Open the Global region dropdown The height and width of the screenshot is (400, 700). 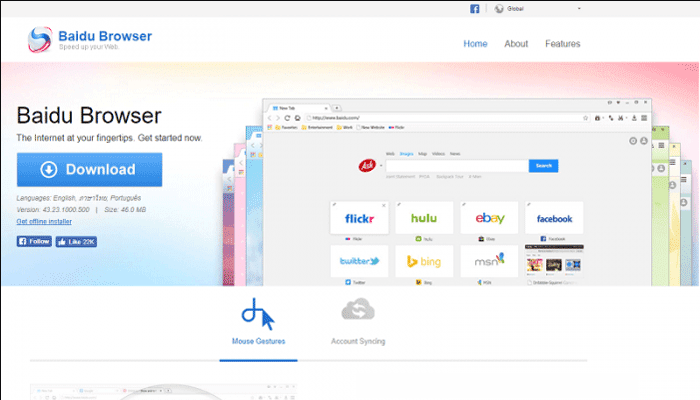tap(539, 8)
